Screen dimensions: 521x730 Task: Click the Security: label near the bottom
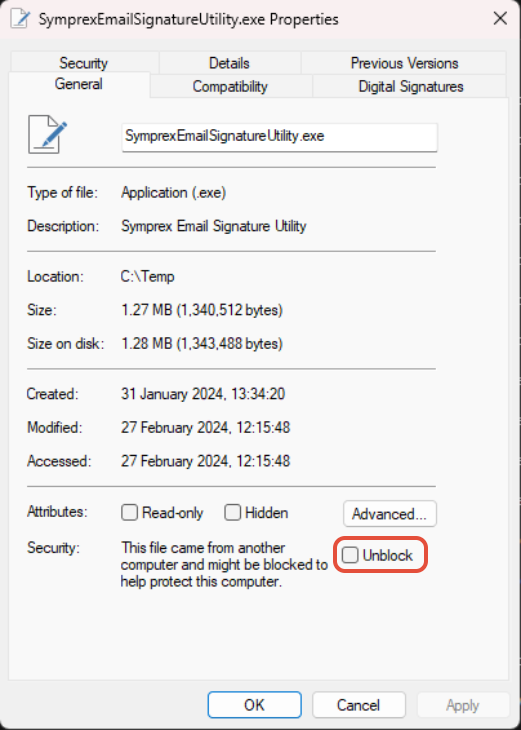click(54, 548)
